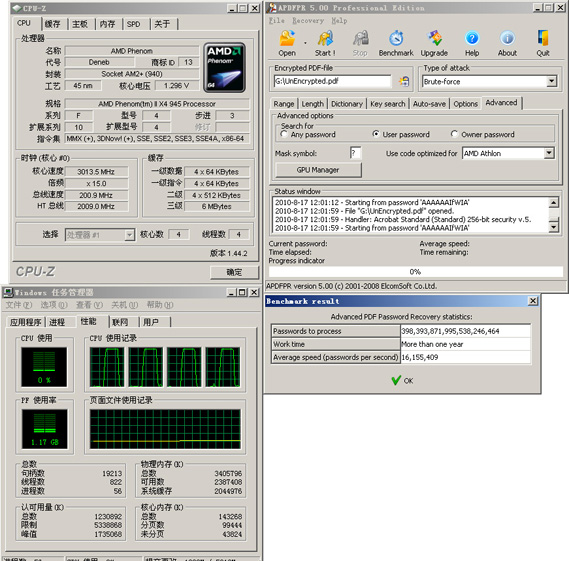Switch to the Options tab in APDFPR
Screen dimensions: 569x561
[x=466, y=104]
